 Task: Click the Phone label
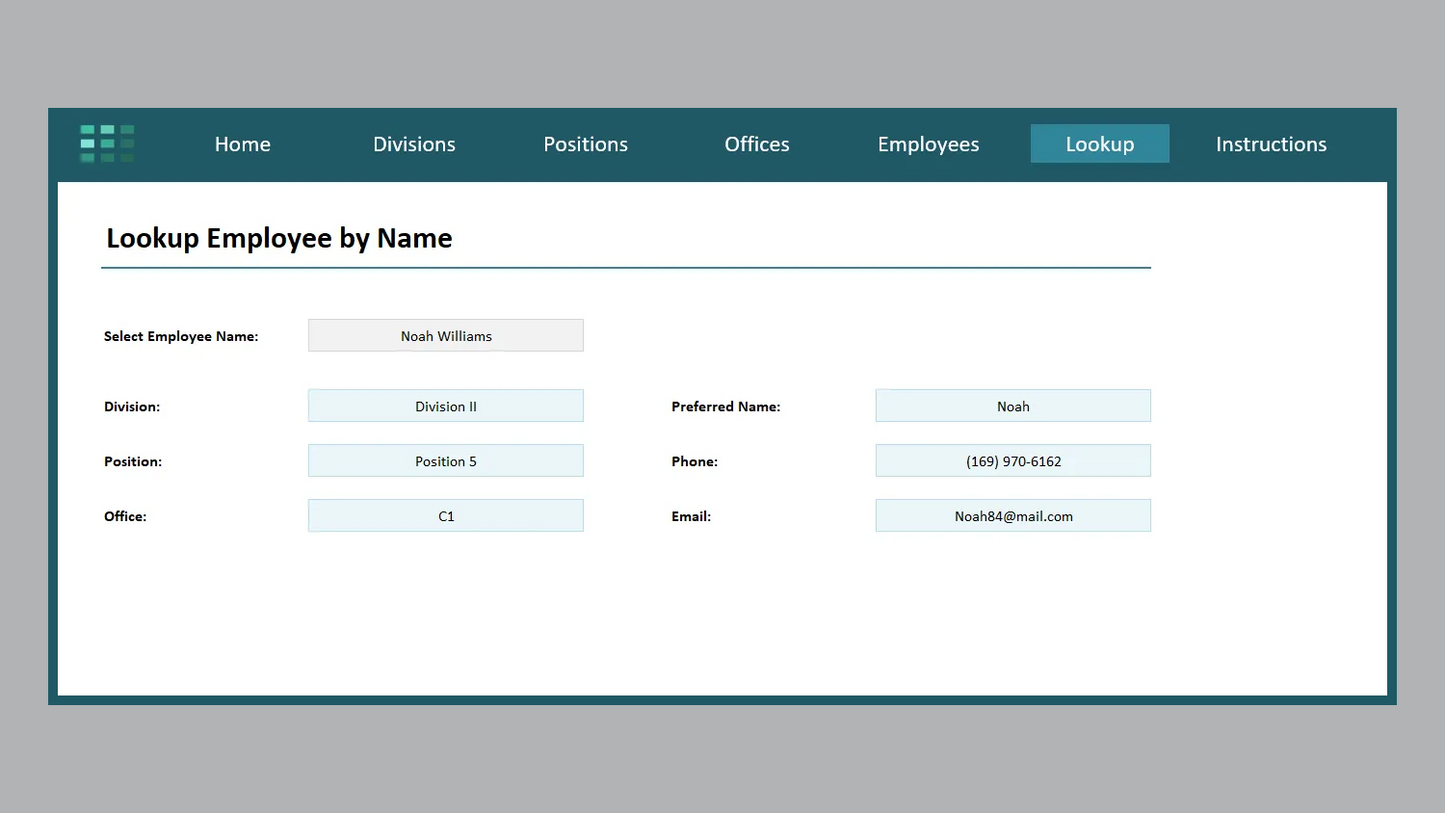click(x=694, y=462)
